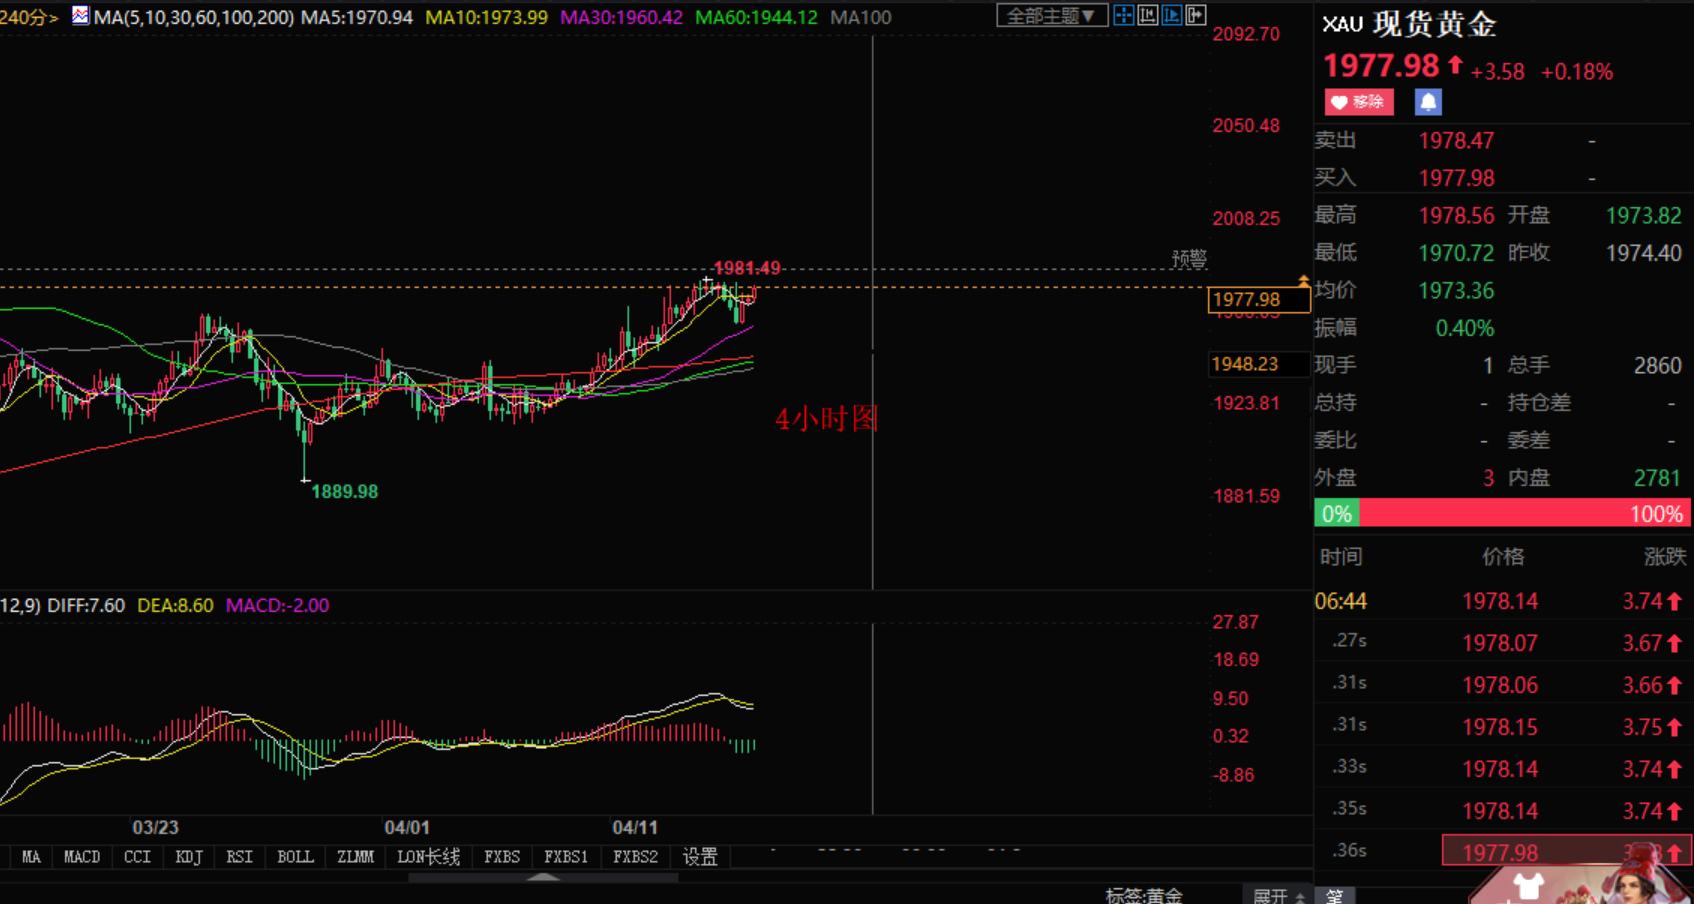Click the 展开 expand button
The width and height of the screenshot is (1694, 904).
(1278, 896)
